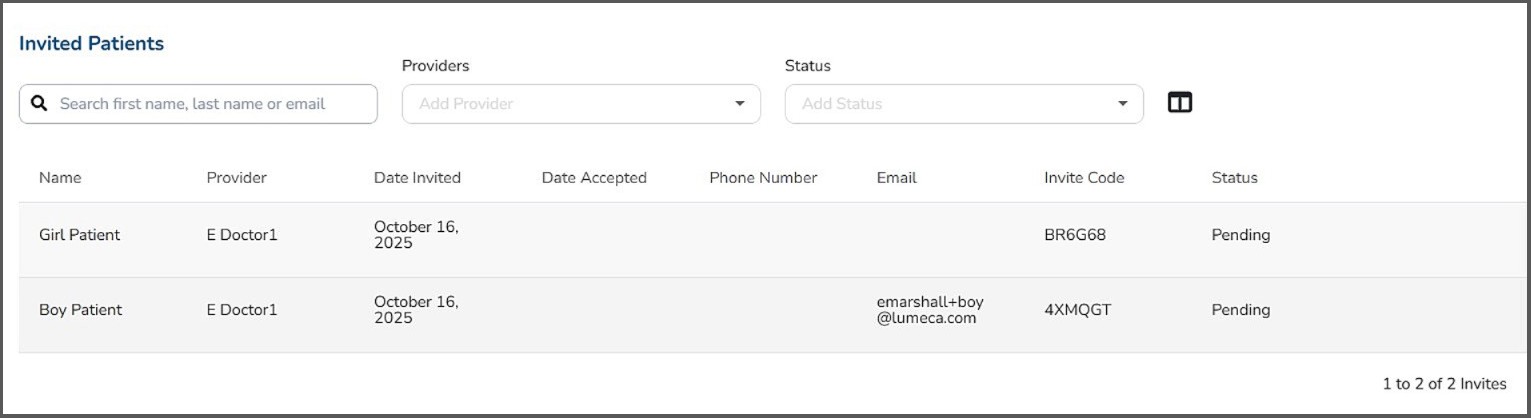Screen dimensions: 1531x418
Task: Click the Add Status combo box
Action: point(948,104)
